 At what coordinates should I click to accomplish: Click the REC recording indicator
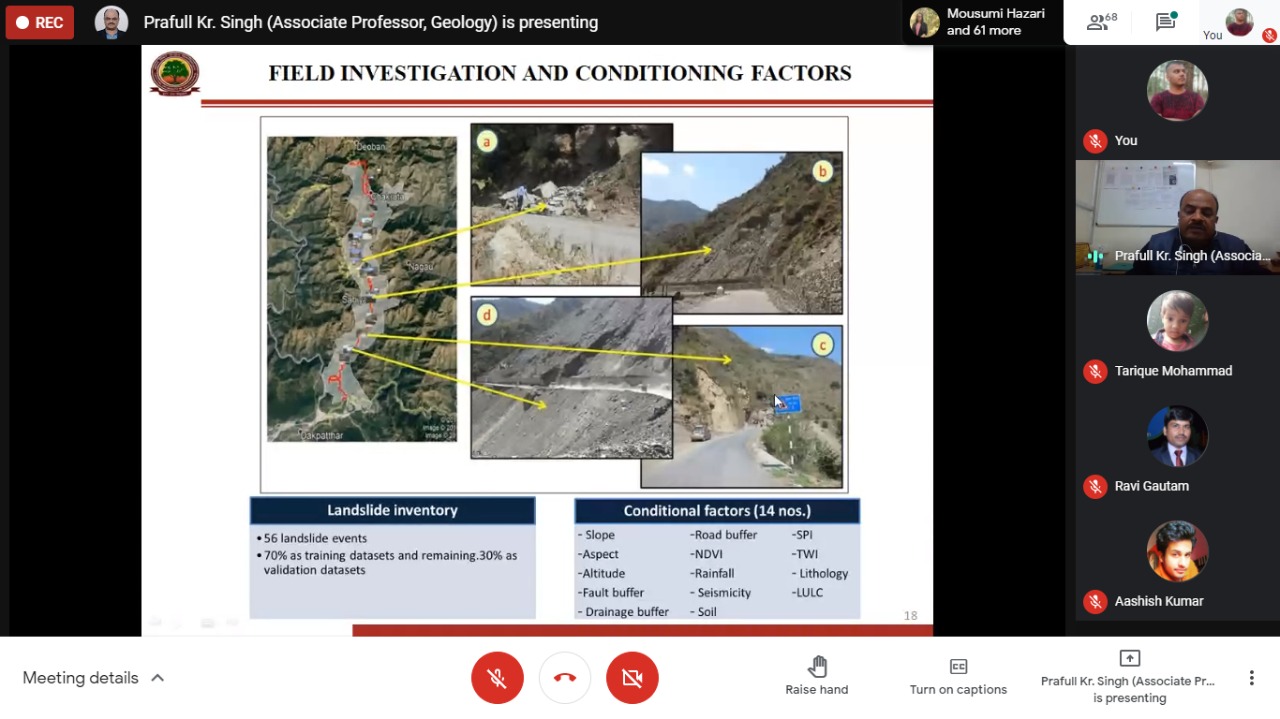click(x=40, y=22)
